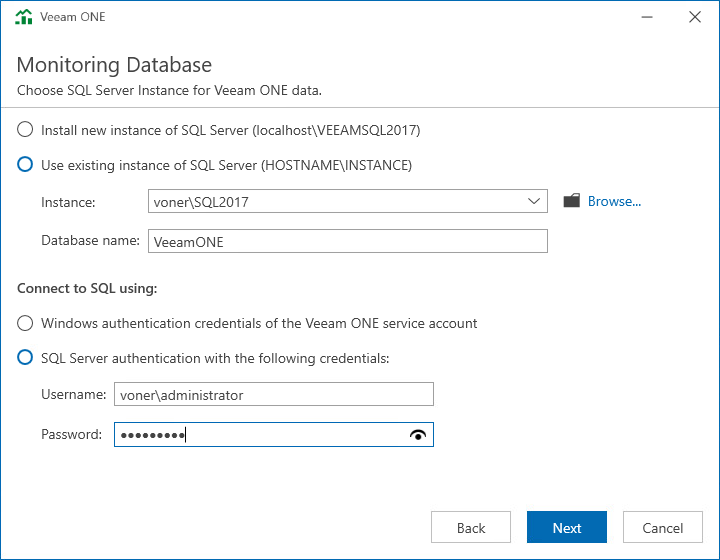Close the Veeam ONE installer window

click(x=695, y=17)
